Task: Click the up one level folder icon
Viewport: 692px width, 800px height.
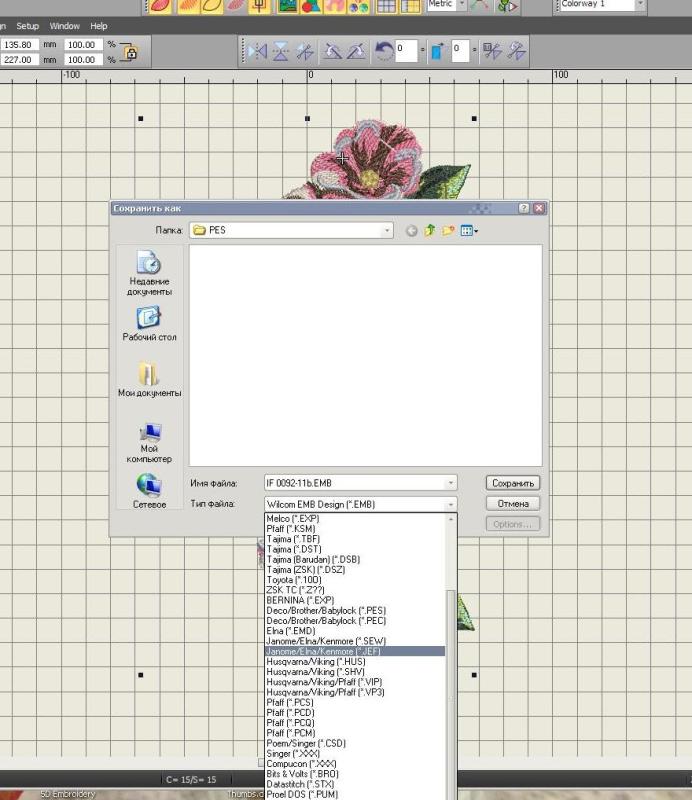Action: point(429,231)
